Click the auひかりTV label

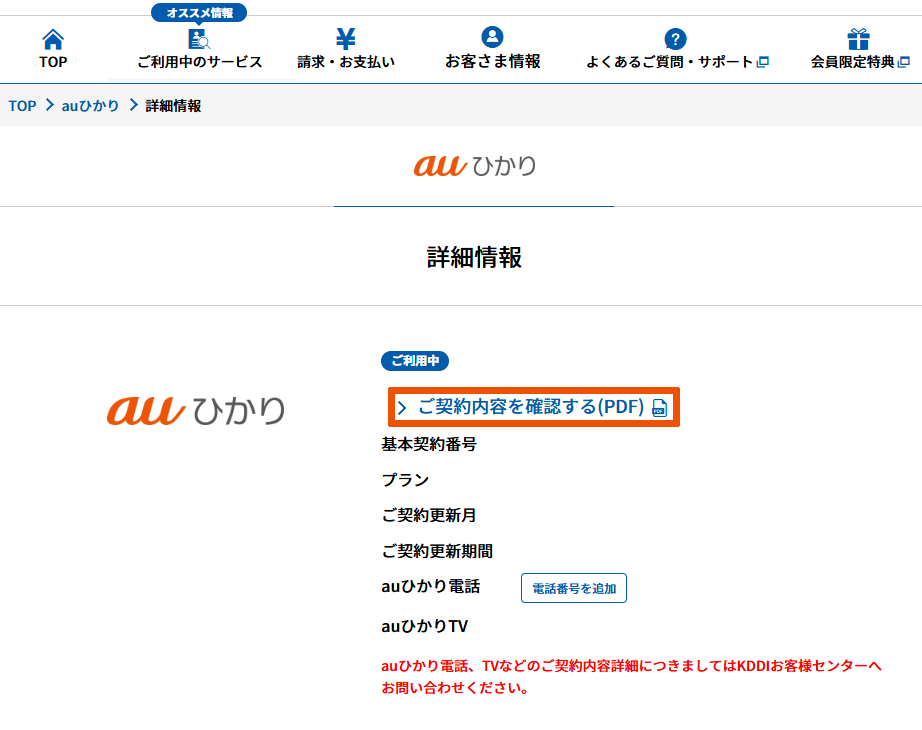tap(425, 626)
